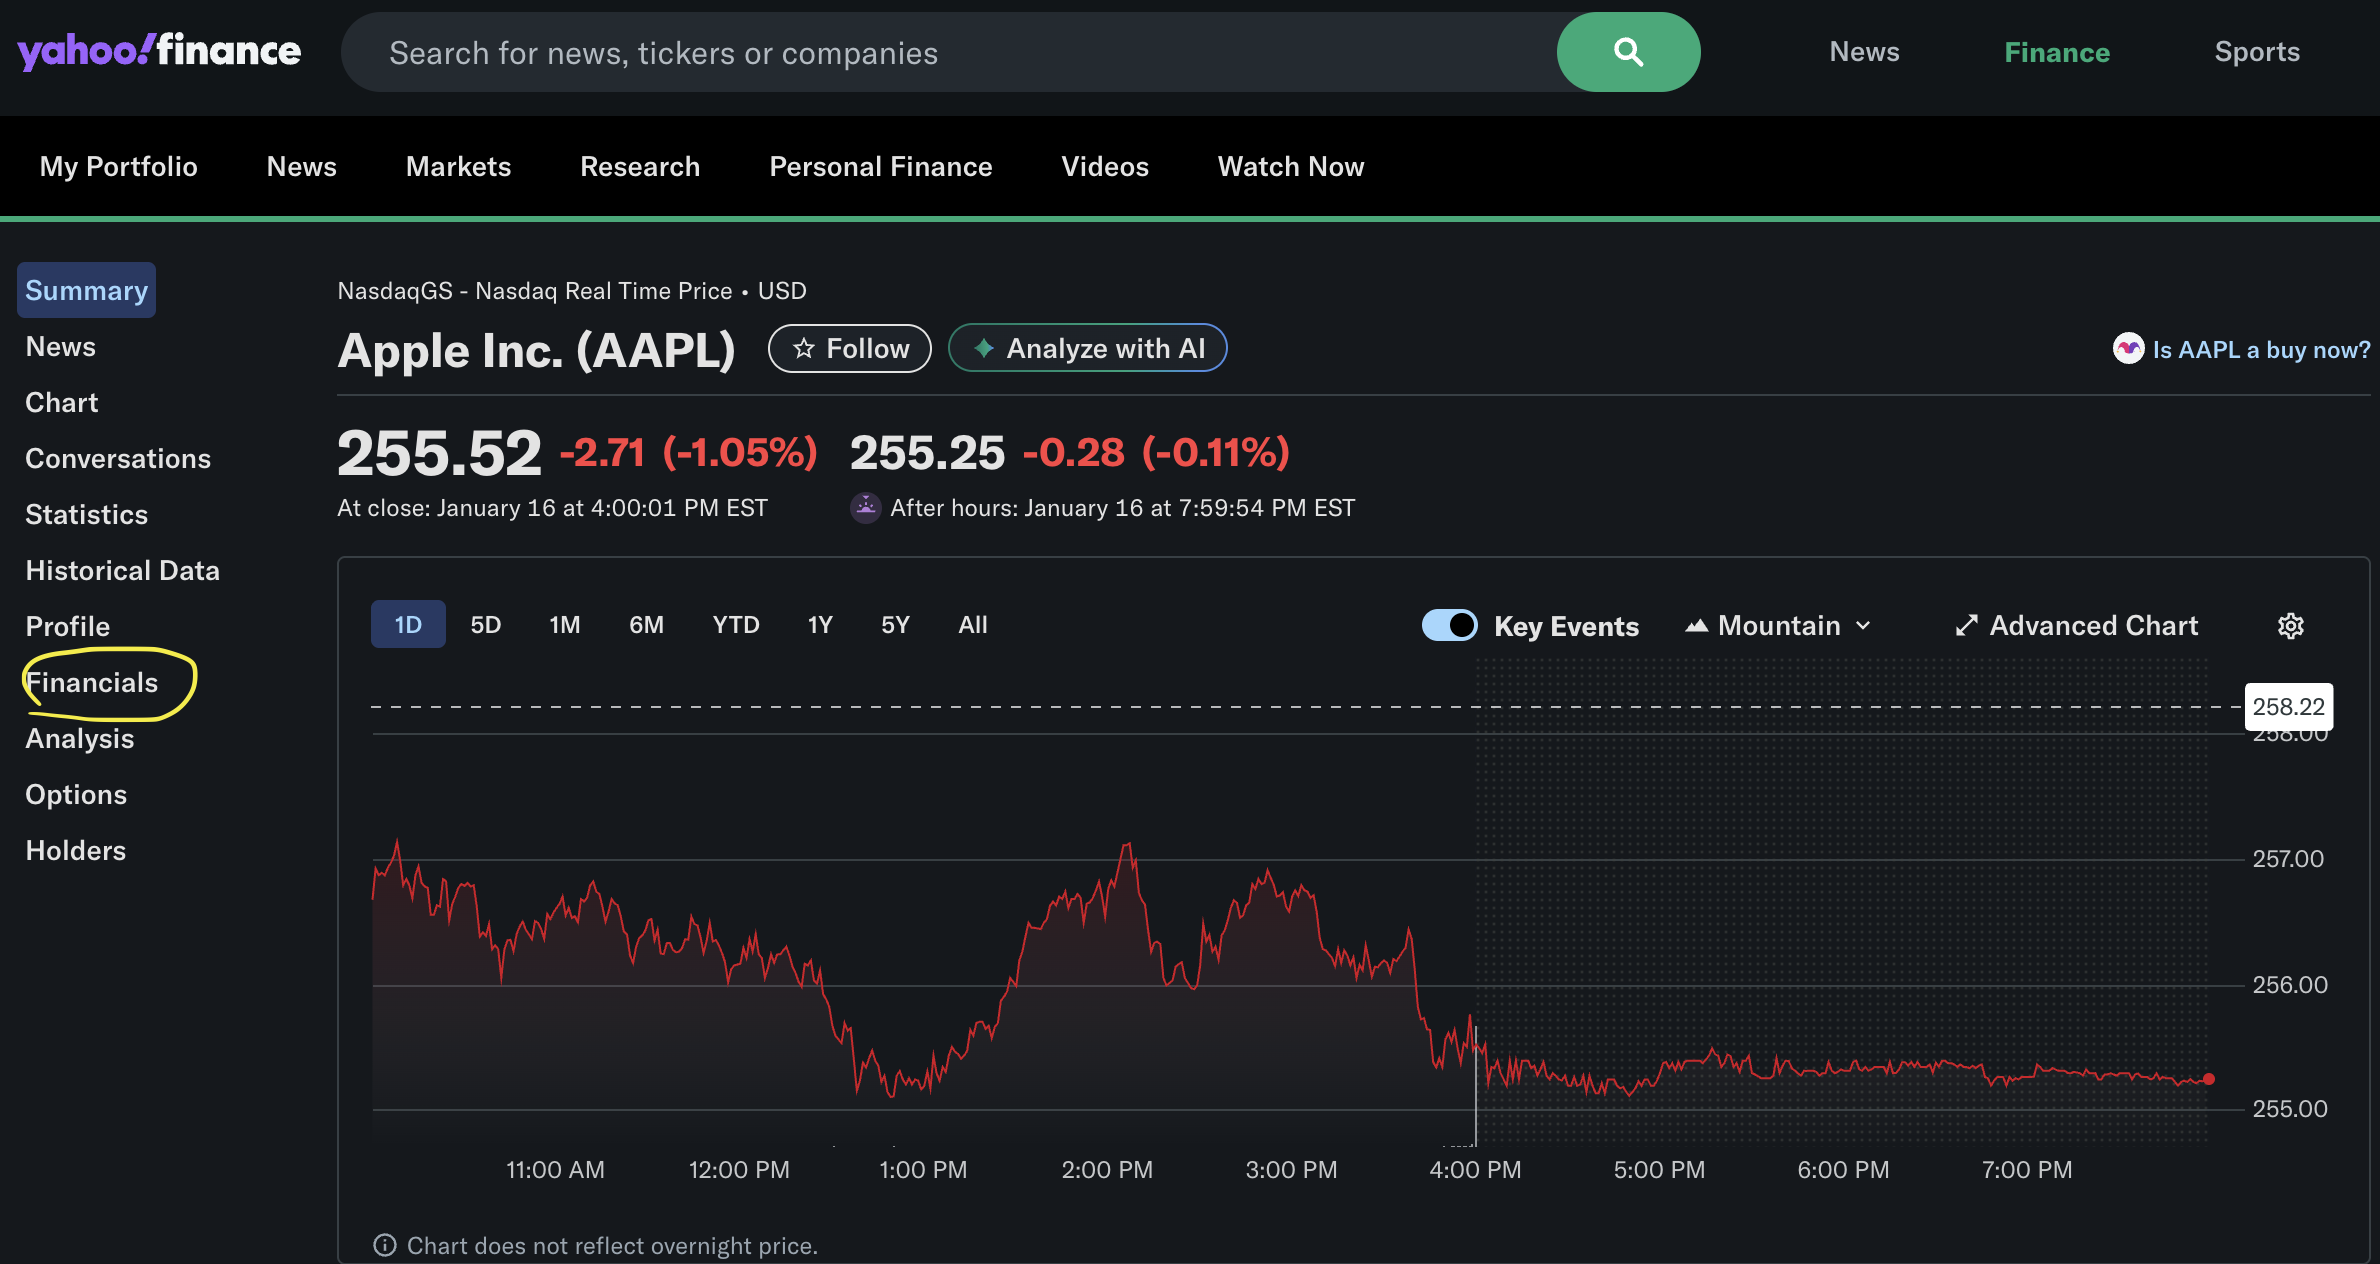The image size is (2380, 1264).
Task: Open My Portfolio link
Action: pos(118,167)
